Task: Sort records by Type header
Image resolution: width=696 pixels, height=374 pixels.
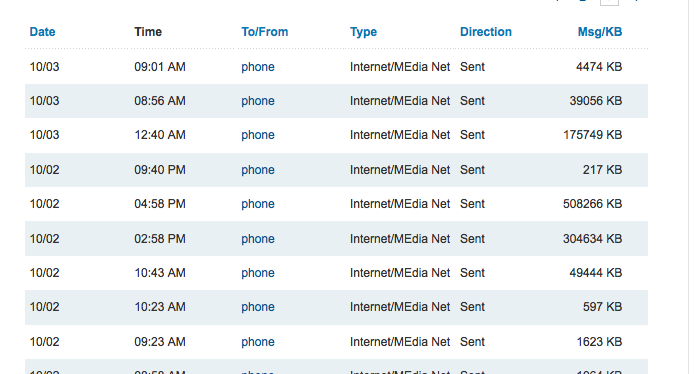Action: pos(363,32)
